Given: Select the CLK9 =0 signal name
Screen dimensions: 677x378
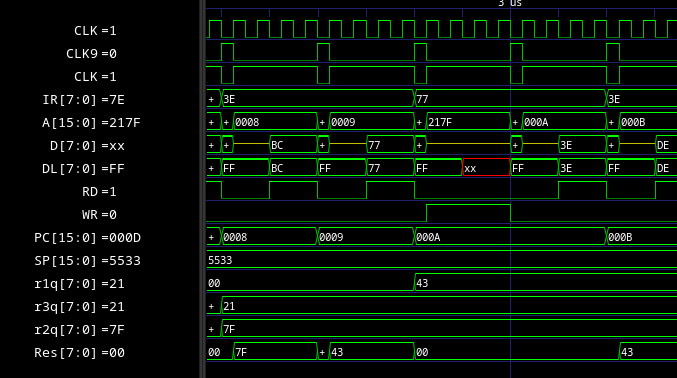Looking at the screenshot, I should [x=91, y=54].
